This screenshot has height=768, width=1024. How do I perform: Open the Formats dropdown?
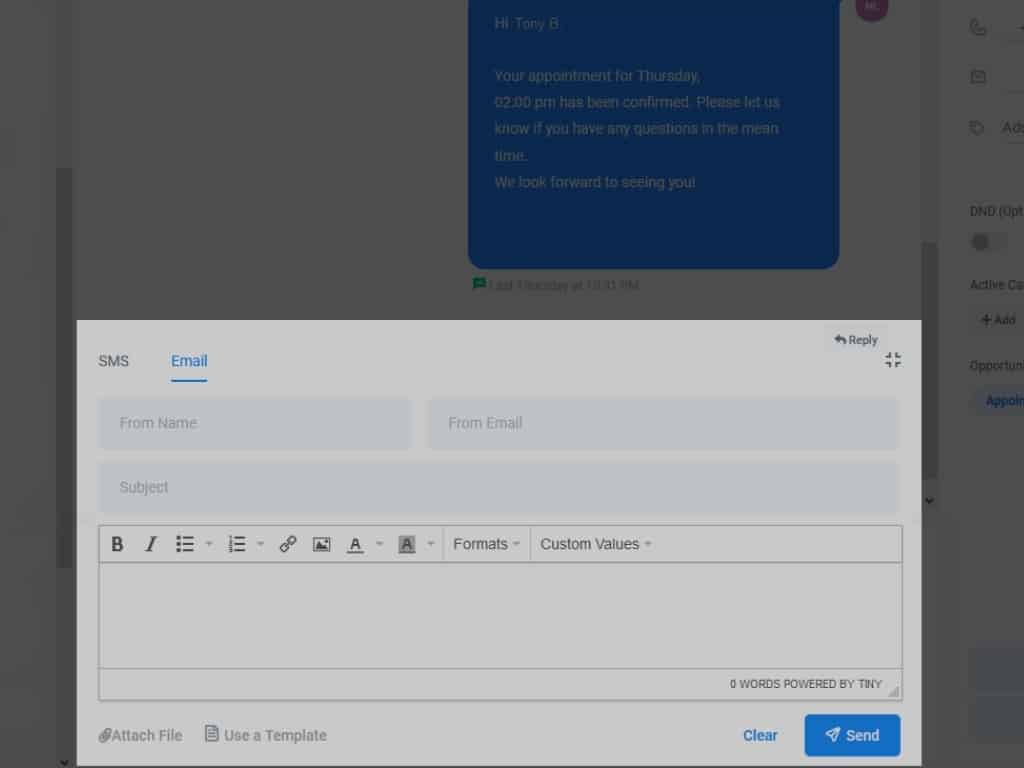pyautogui.click(x=486, y=544)
